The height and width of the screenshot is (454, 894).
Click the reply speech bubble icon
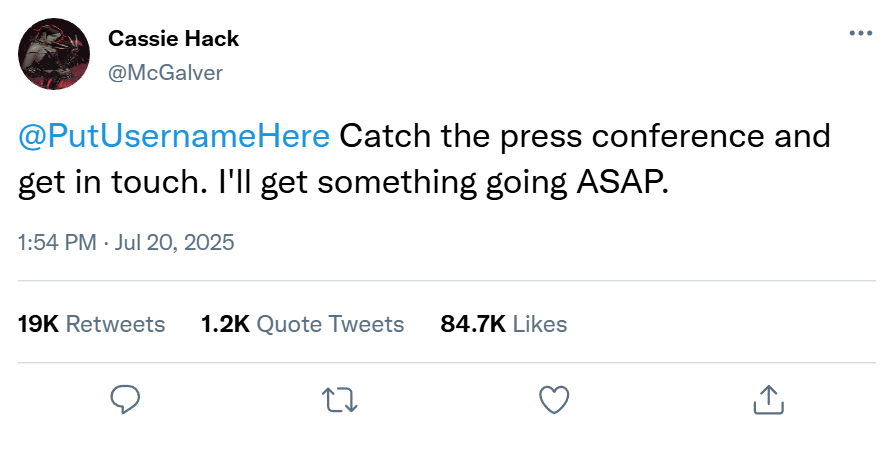124,400
